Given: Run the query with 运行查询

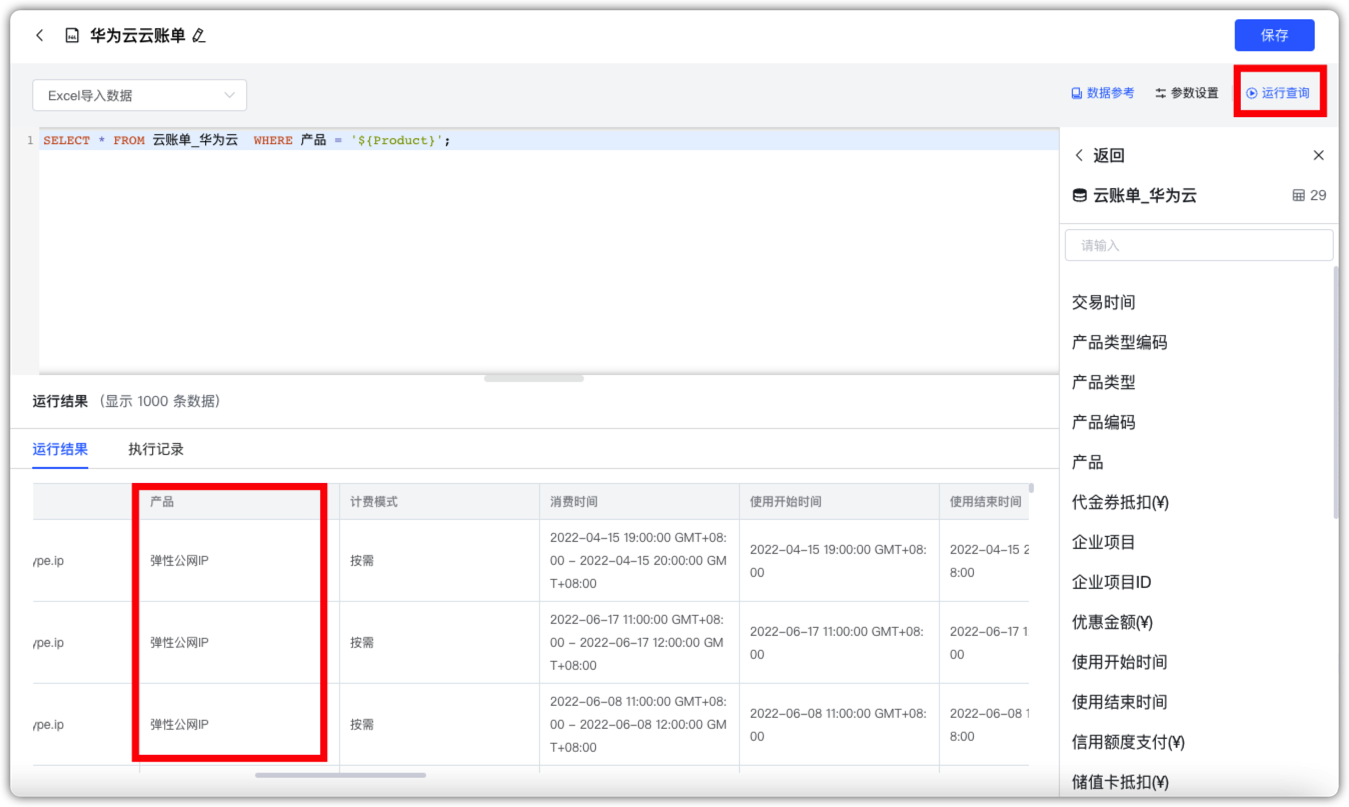Looking at the screenshot, I should pos(1278,93).
